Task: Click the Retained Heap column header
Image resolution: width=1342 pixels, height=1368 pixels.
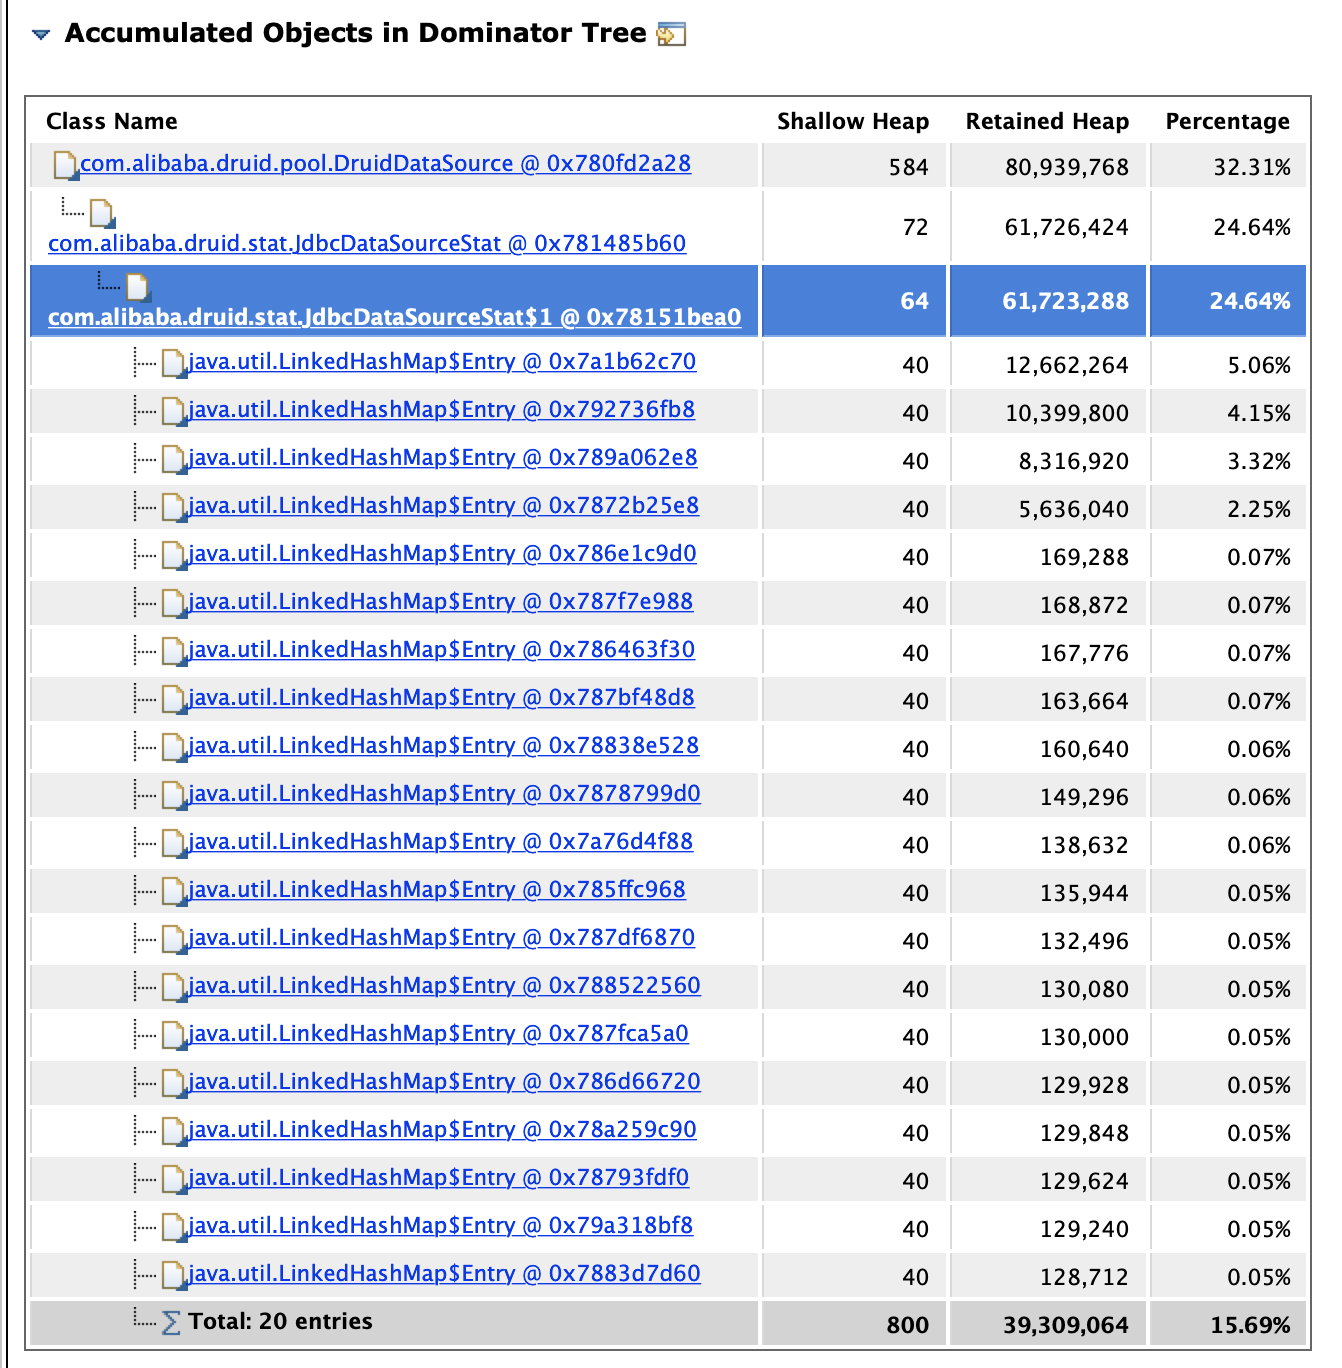Action: click(1047, 121)
